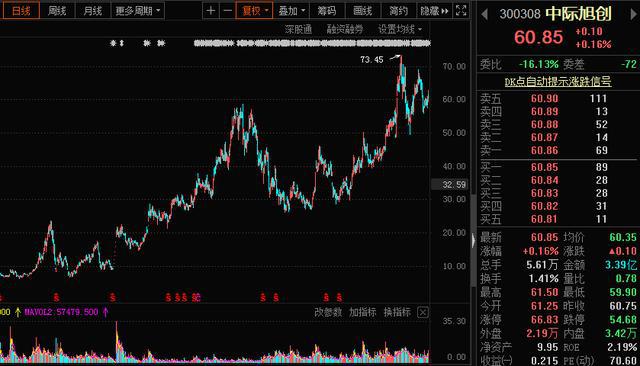This screenshot has height=366, width=640.
Task: Zoom out chart with minus button
Action: click(x=227, y=11)
